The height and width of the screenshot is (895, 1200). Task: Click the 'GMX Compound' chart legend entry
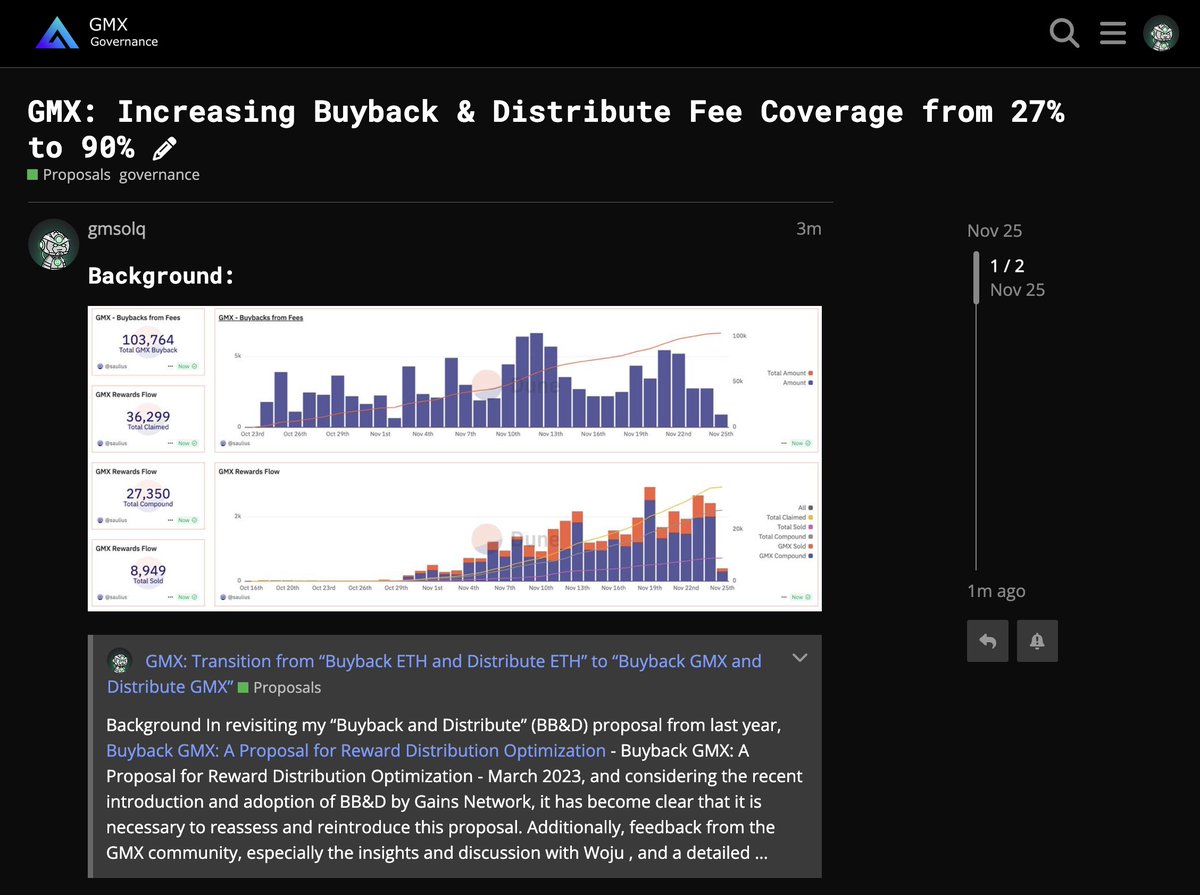tap(786, 555)
